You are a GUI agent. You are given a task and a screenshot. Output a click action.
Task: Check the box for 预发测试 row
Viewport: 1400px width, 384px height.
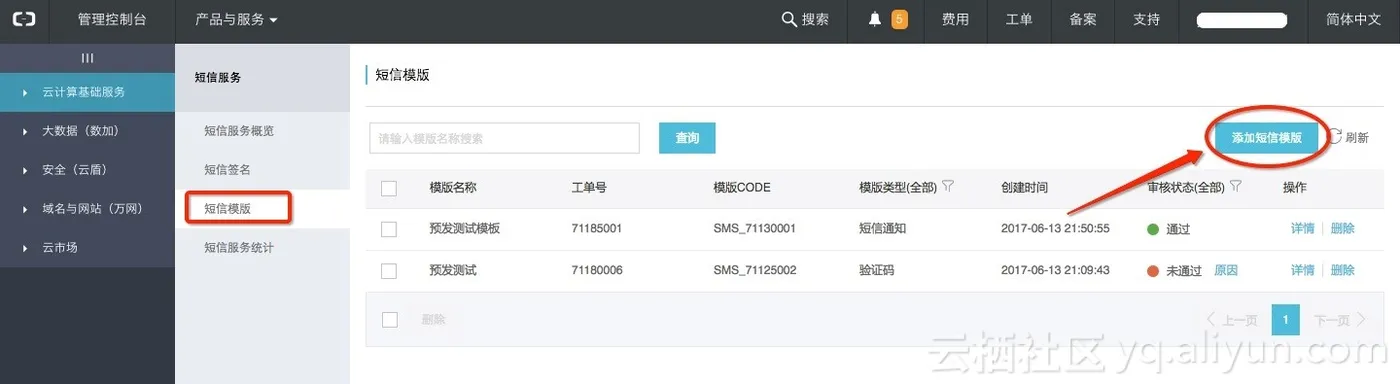(x=389, y=271)
